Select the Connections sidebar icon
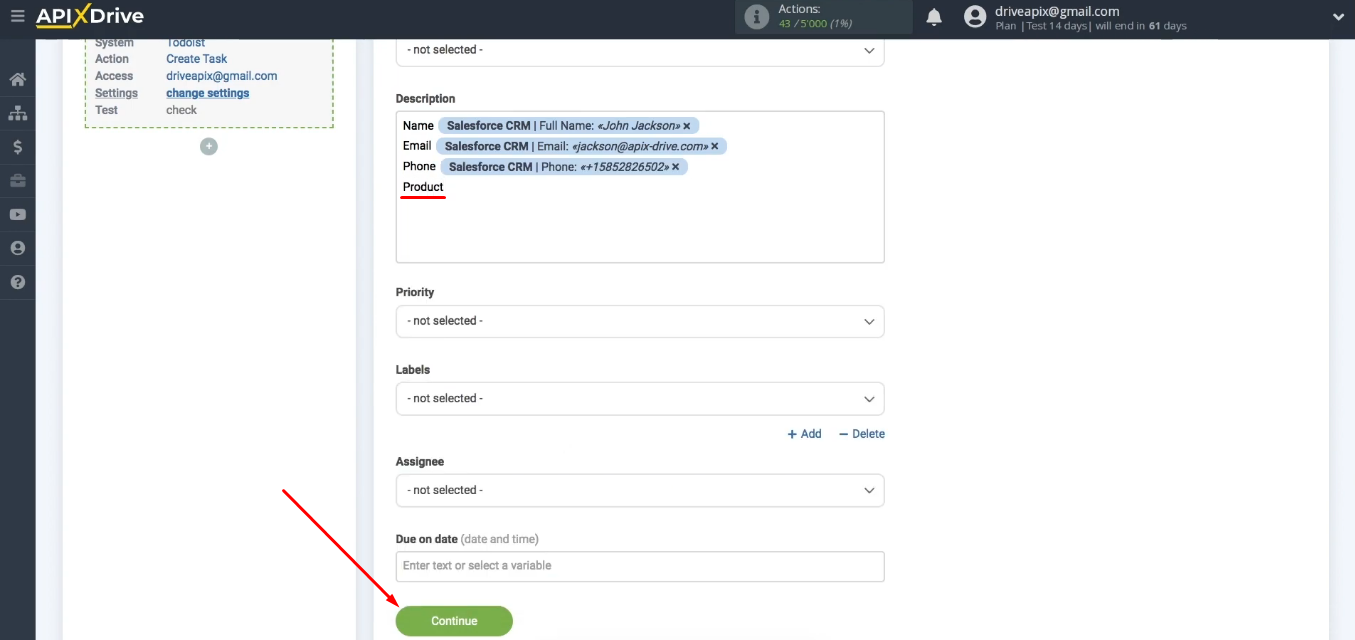1355x640 pixels. [18, 113]
